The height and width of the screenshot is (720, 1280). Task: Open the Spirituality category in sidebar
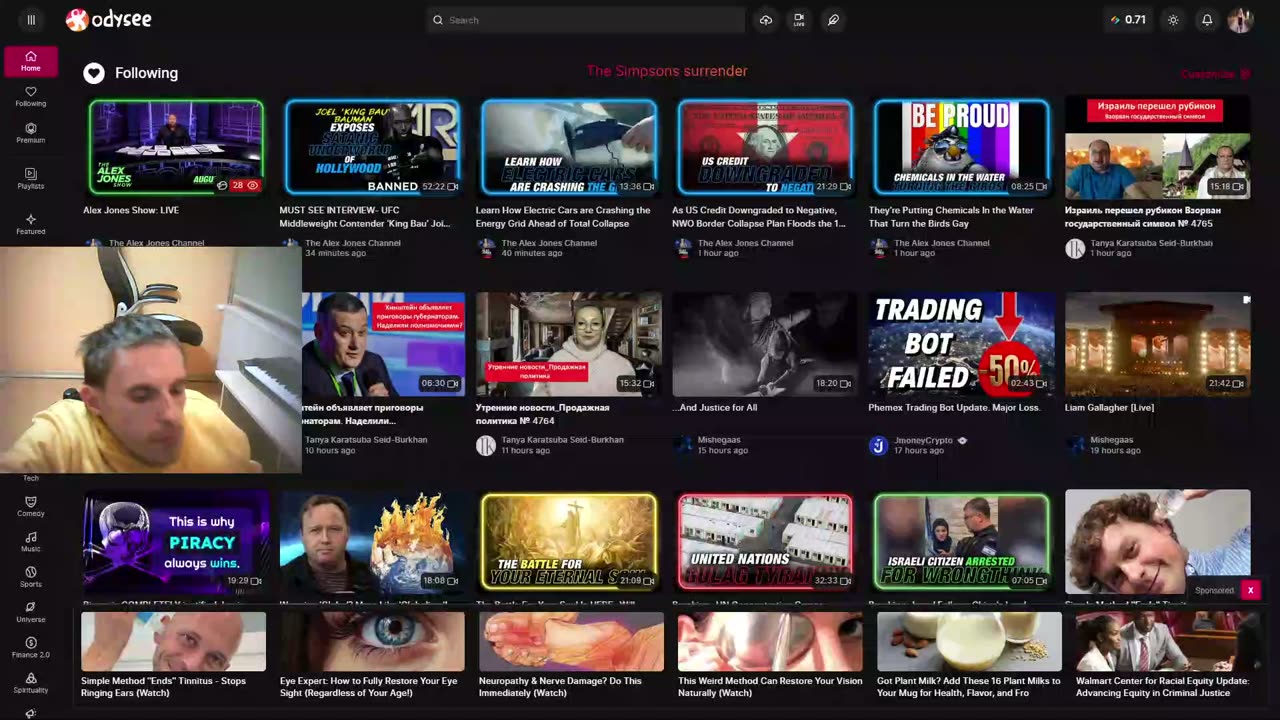tap(31, 684)
